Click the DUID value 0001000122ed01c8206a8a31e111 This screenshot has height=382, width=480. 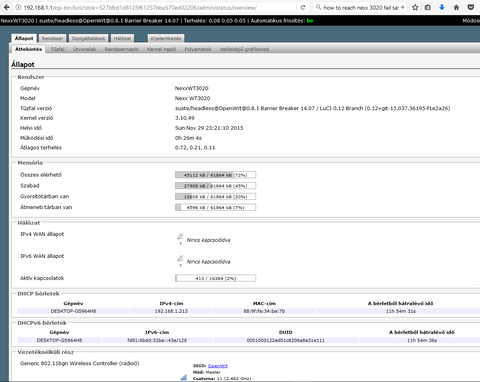[x=286, y=340]
